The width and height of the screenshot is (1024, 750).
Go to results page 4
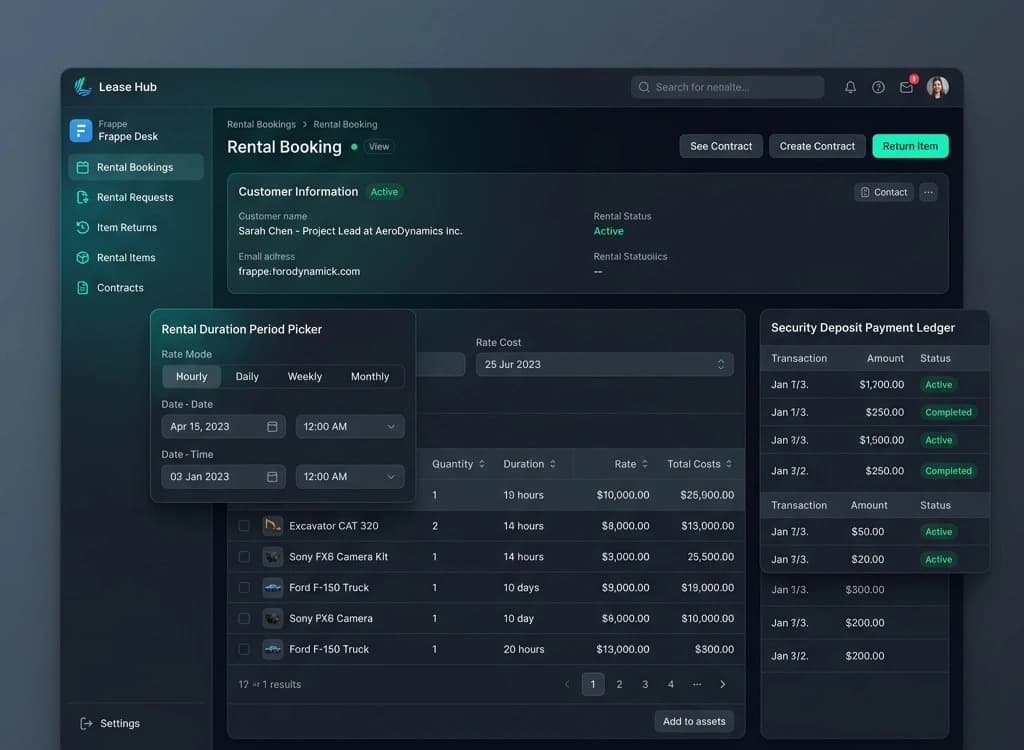(671, 684)
